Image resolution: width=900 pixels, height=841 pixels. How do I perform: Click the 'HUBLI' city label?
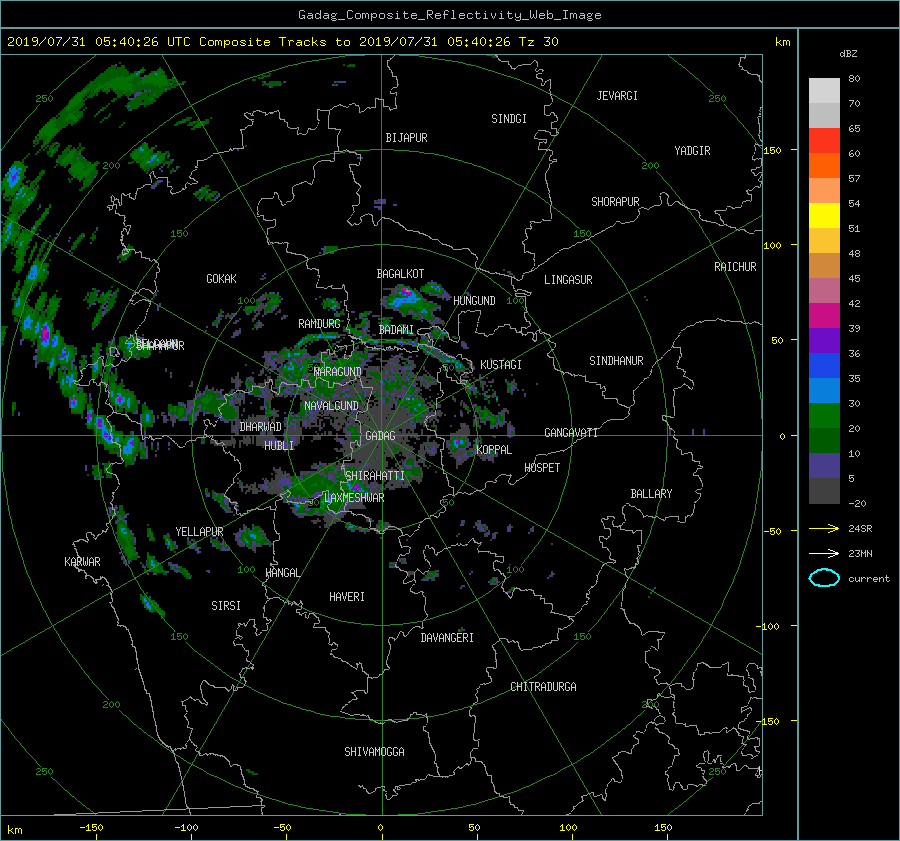pos(279,445)
